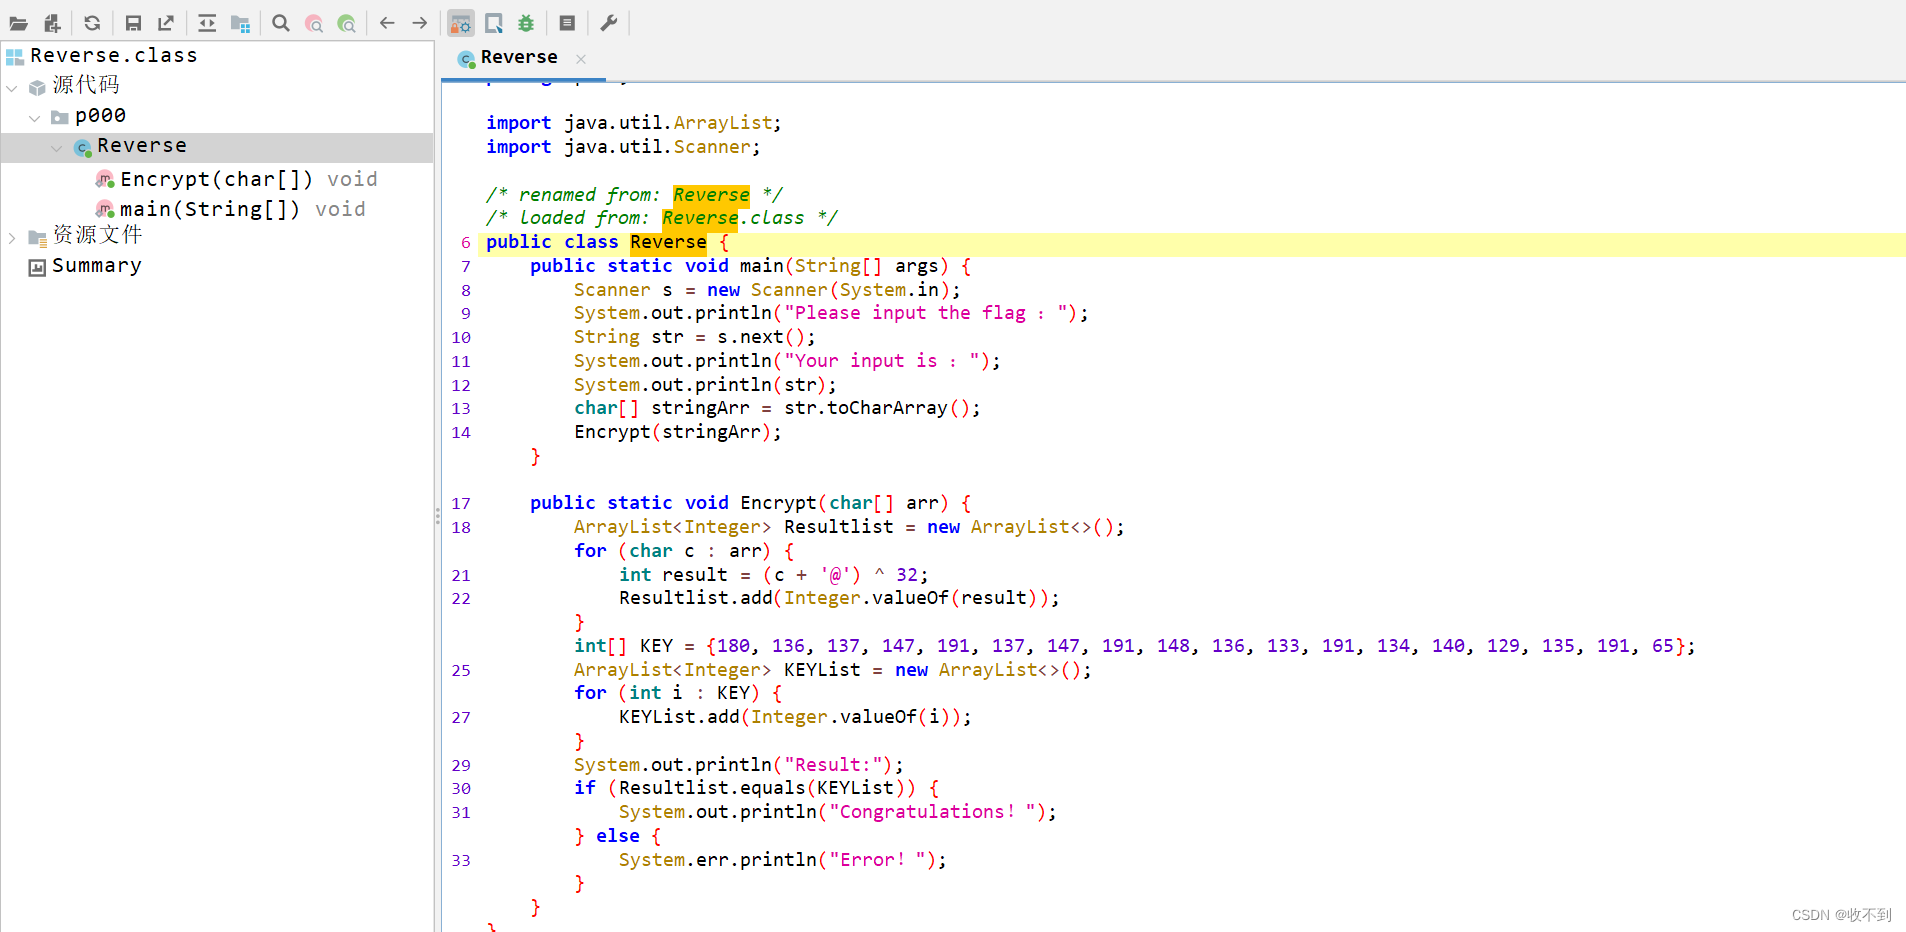The width and height of the screenshot is (1906, 932).
Task: Click line number 17 in gutter
Action: (461, 504)
